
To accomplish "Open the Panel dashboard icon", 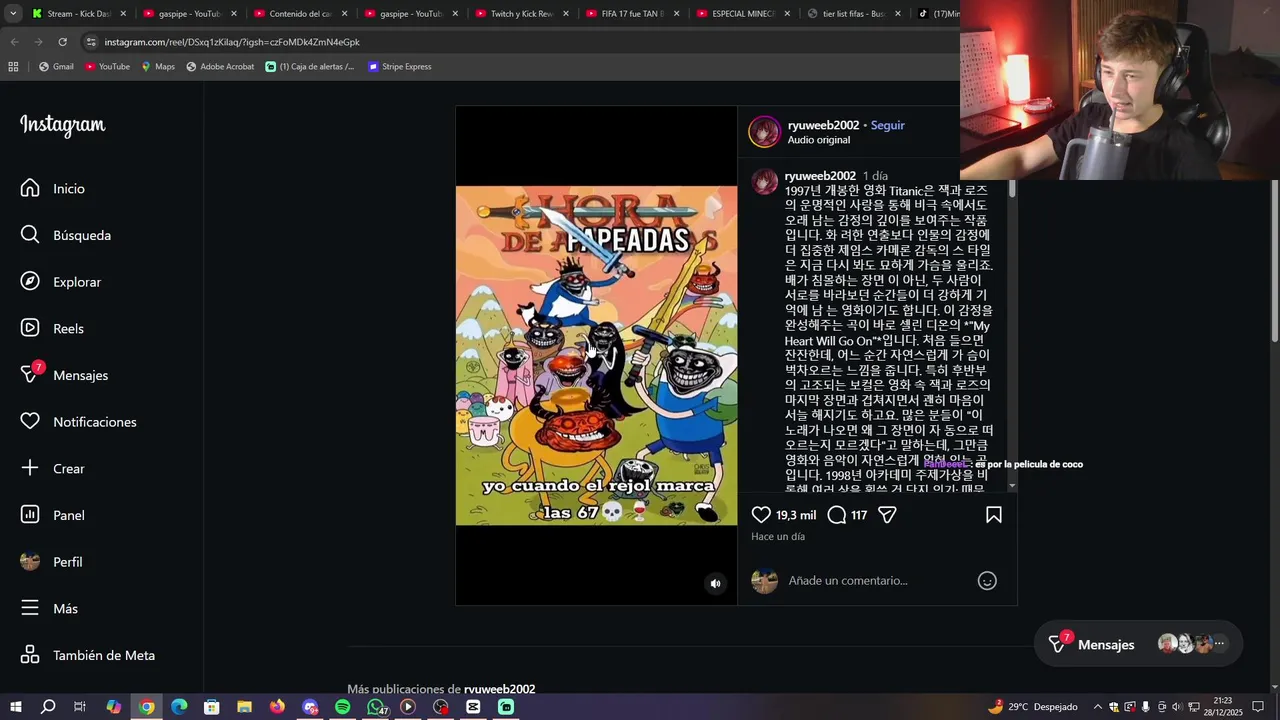I will pyautogui.click(x=30, y=515).
